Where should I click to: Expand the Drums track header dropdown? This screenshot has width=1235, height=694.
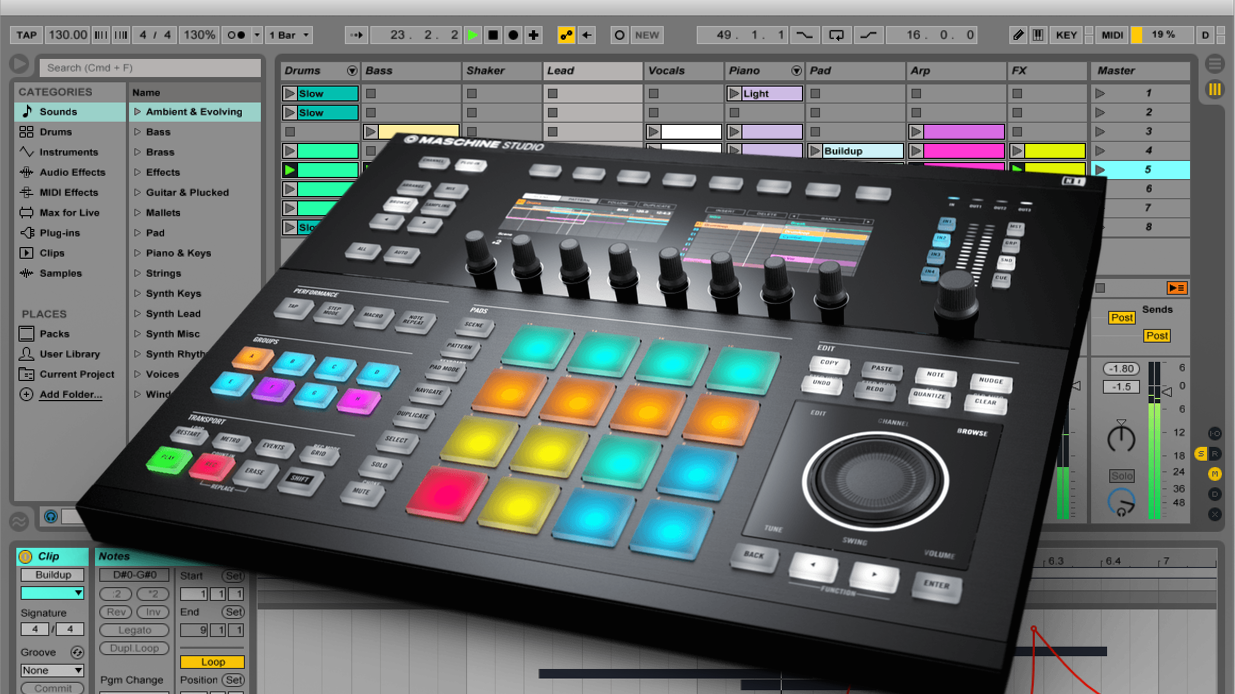352,71
